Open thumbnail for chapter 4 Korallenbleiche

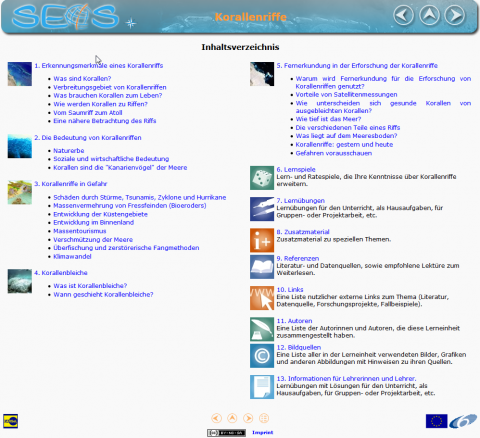pos(20,281)
